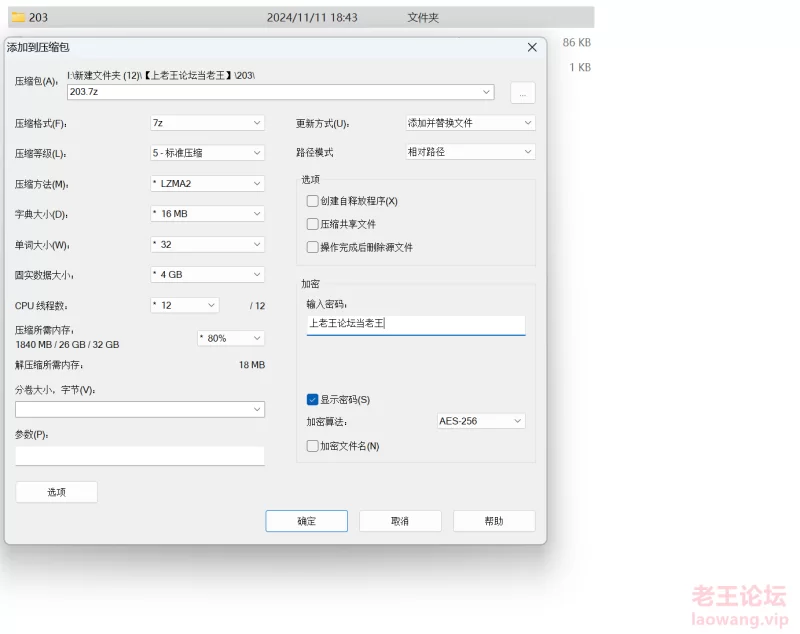The height and width of the screenshot is (634, 800).
Task: Click the 参数(P) parameters input field
Action: point(140,455)
